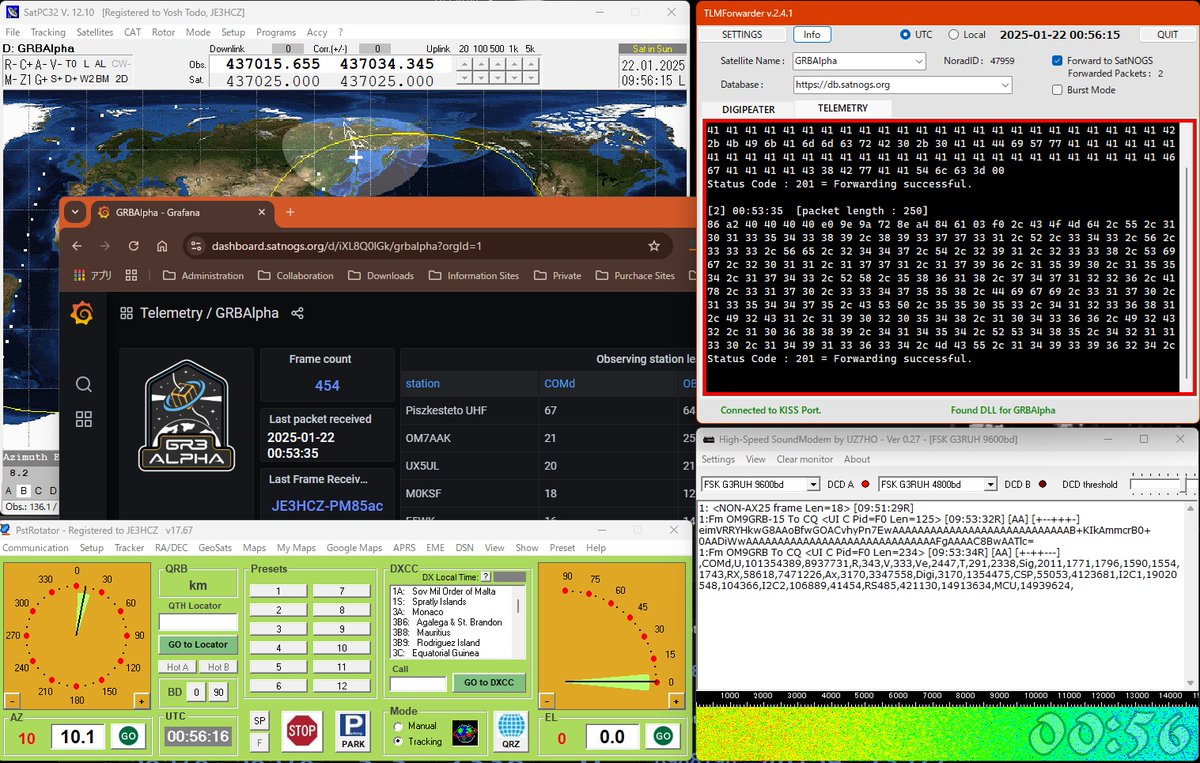Open Grafana dashboards grid icon in sidebar
The height and width of the screenshot is (763, 1200).
coord(84,419)
